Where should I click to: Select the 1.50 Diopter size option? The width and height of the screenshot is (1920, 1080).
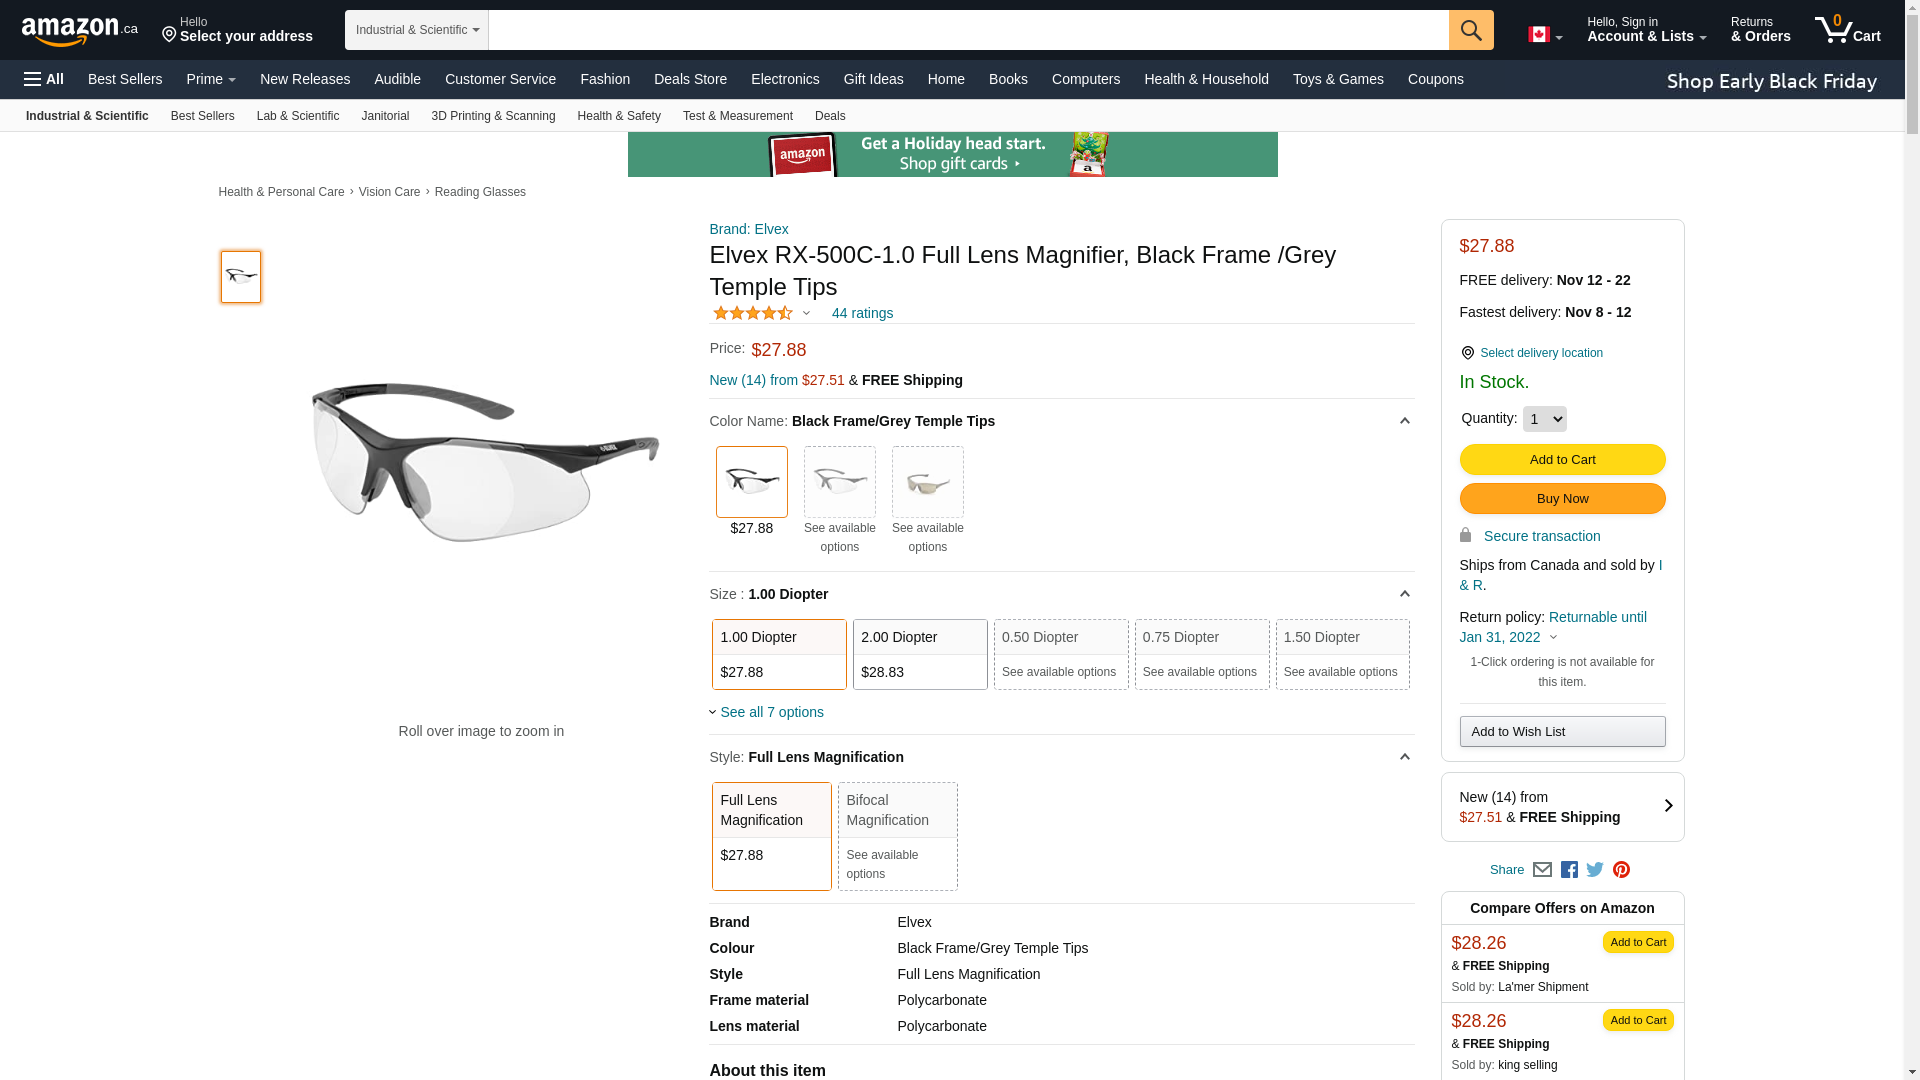1342,654
